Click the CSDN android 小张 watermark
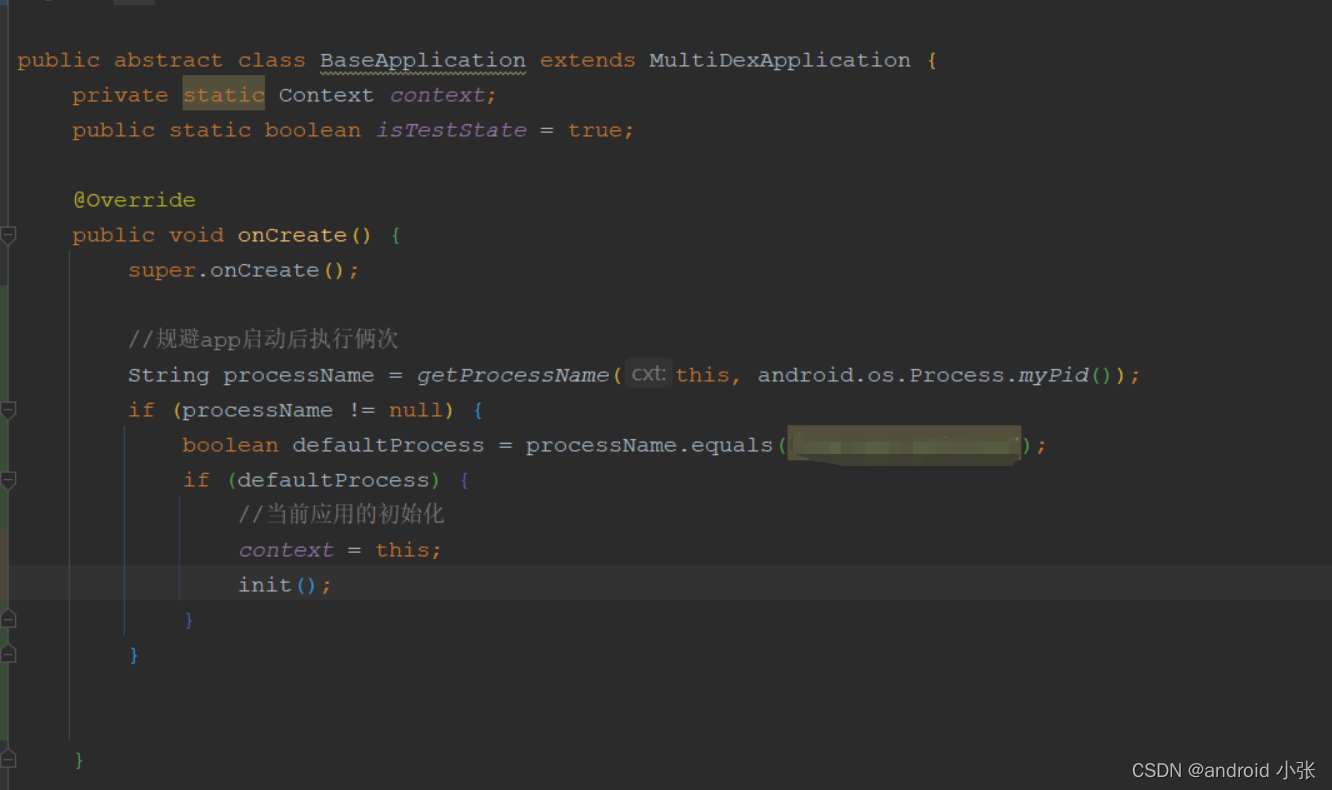Image resolution: width=1332 pixels, height=790 pixels. coord(1222,770)
